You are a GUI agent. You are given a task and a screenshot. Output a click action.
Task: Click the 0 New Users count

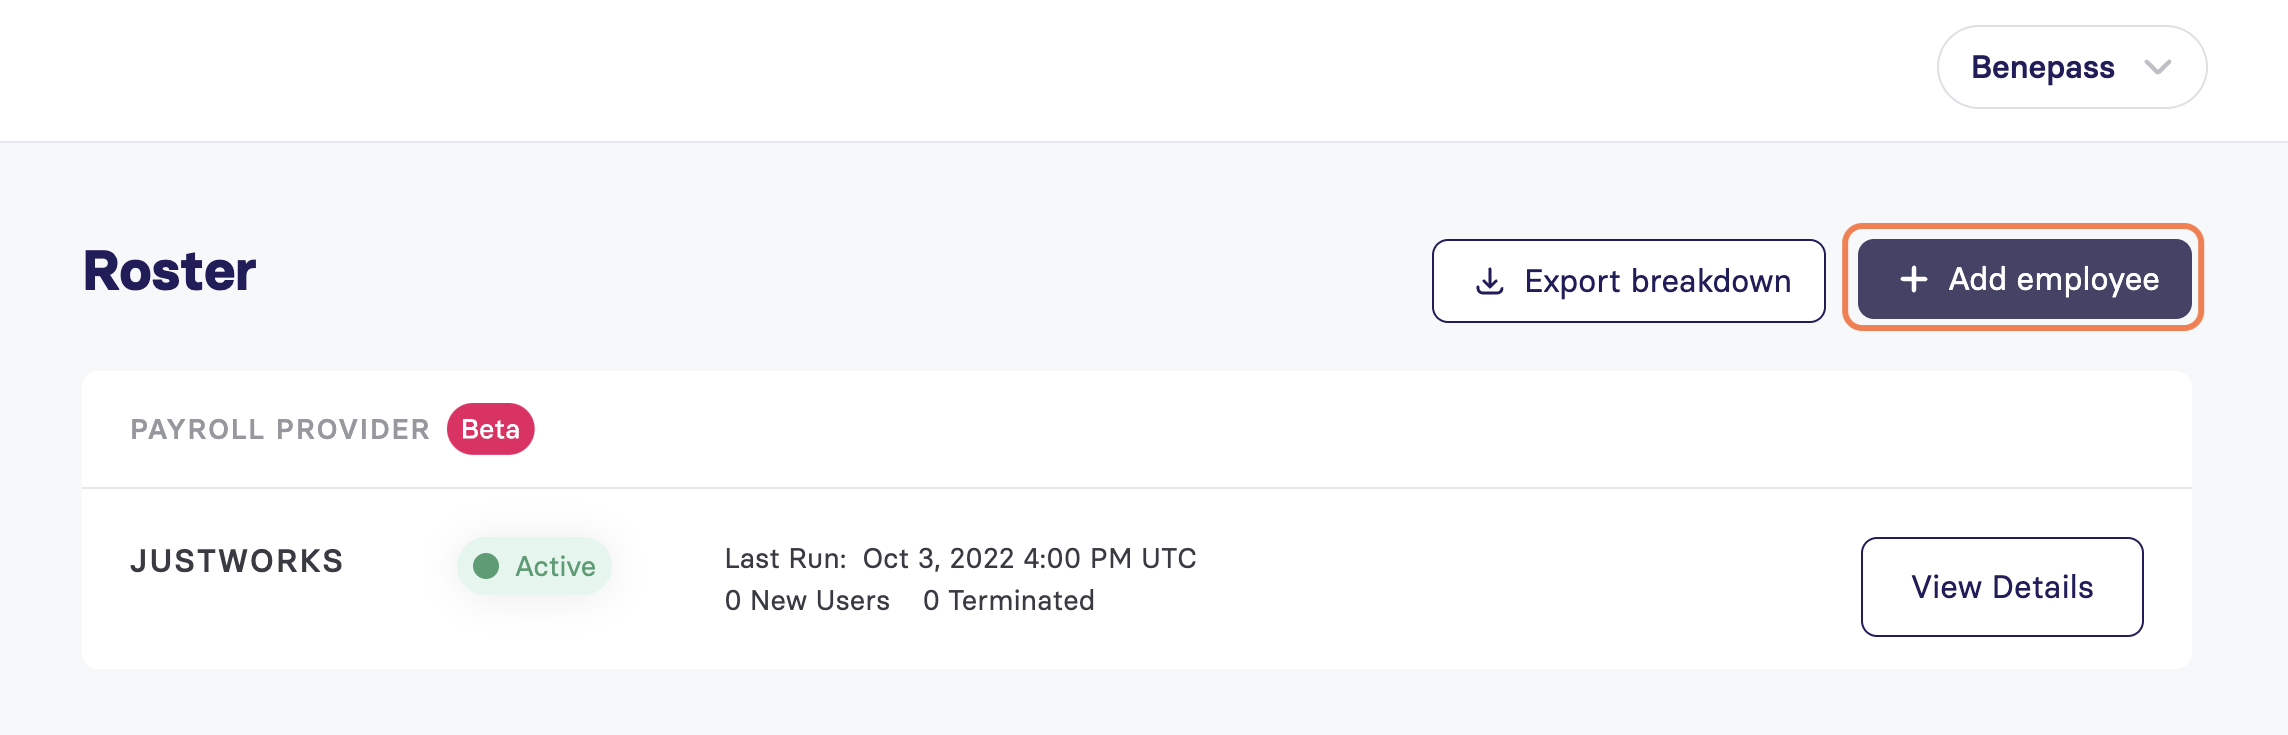tap(807, 600)
